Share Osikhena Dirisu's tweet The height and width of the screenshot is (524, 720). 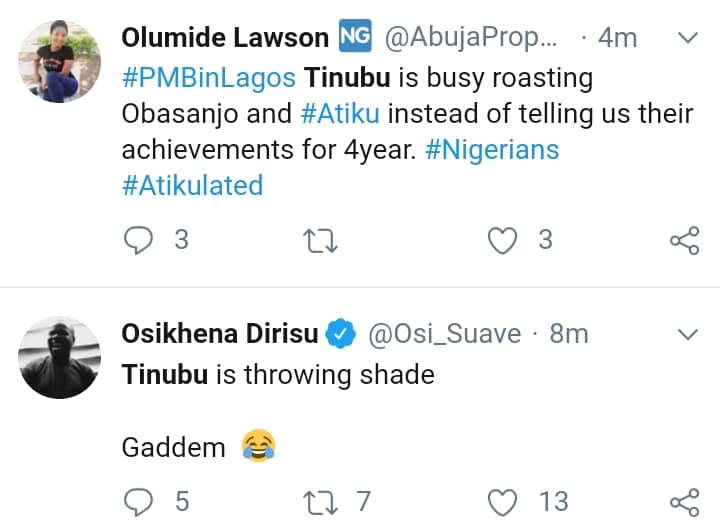[684, 499]
